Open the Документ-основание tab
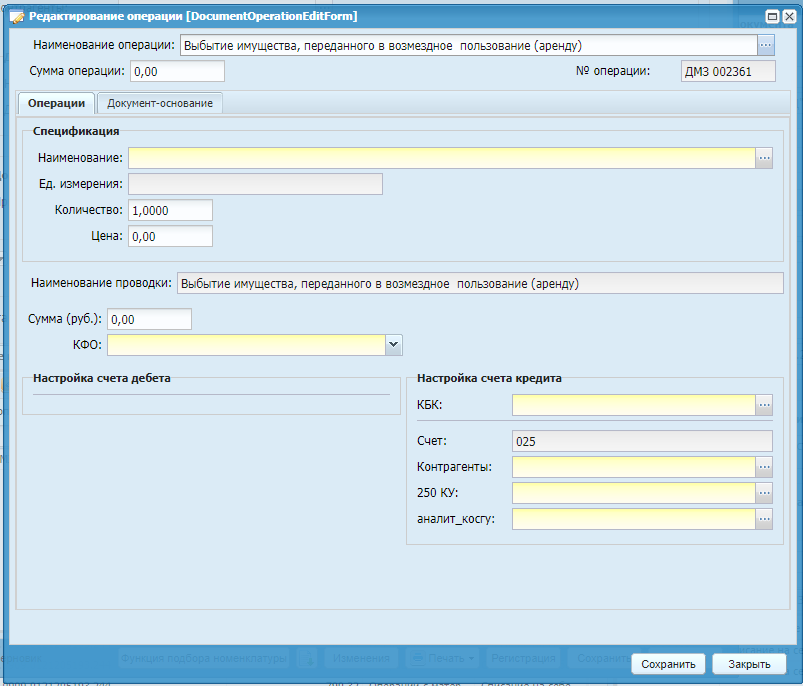803x686 pixels. tap(160, 103)
